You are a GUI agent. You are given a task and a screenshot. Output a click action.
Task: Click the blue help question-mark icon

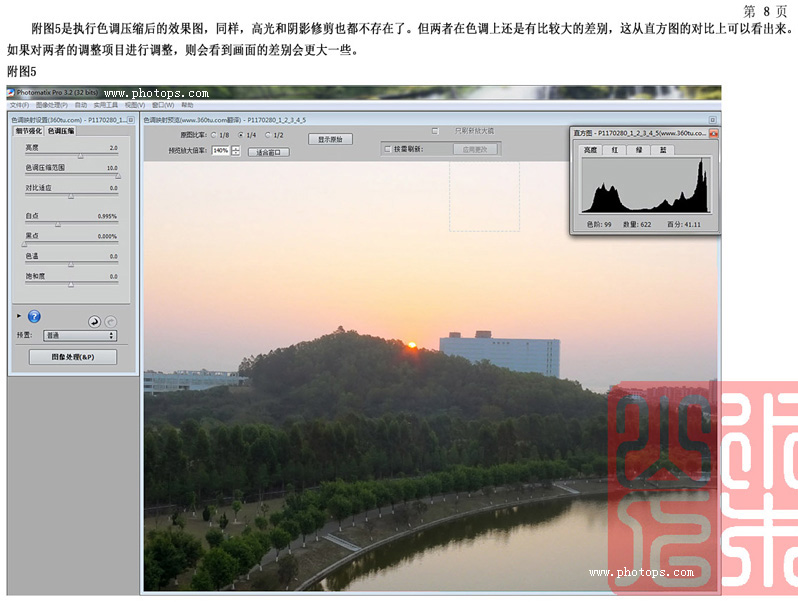pos(34,317)
